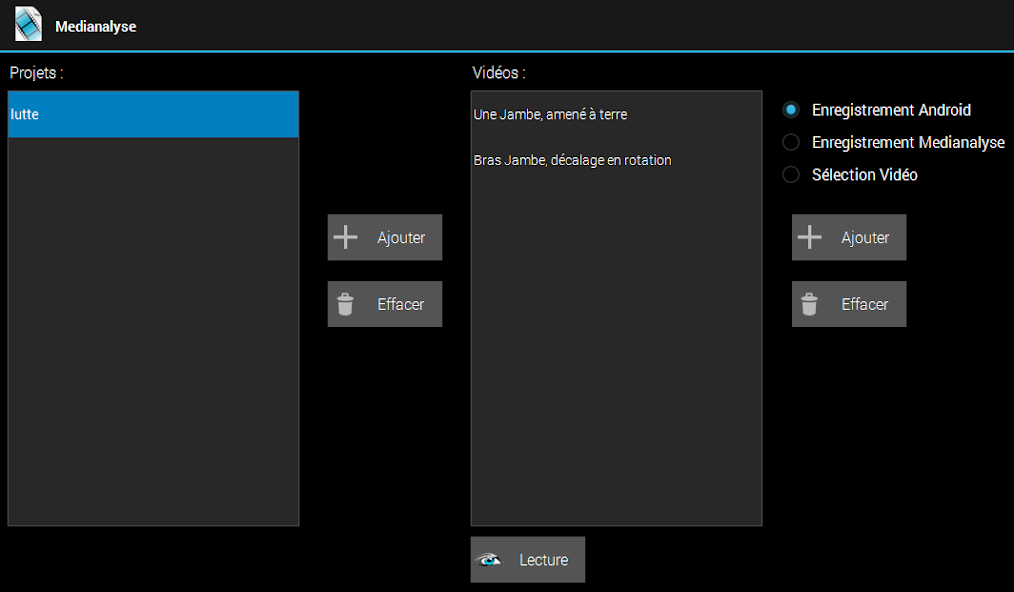
Task: Select the video "Bras Jambe, décalage en rotation"
Action: 573,160
